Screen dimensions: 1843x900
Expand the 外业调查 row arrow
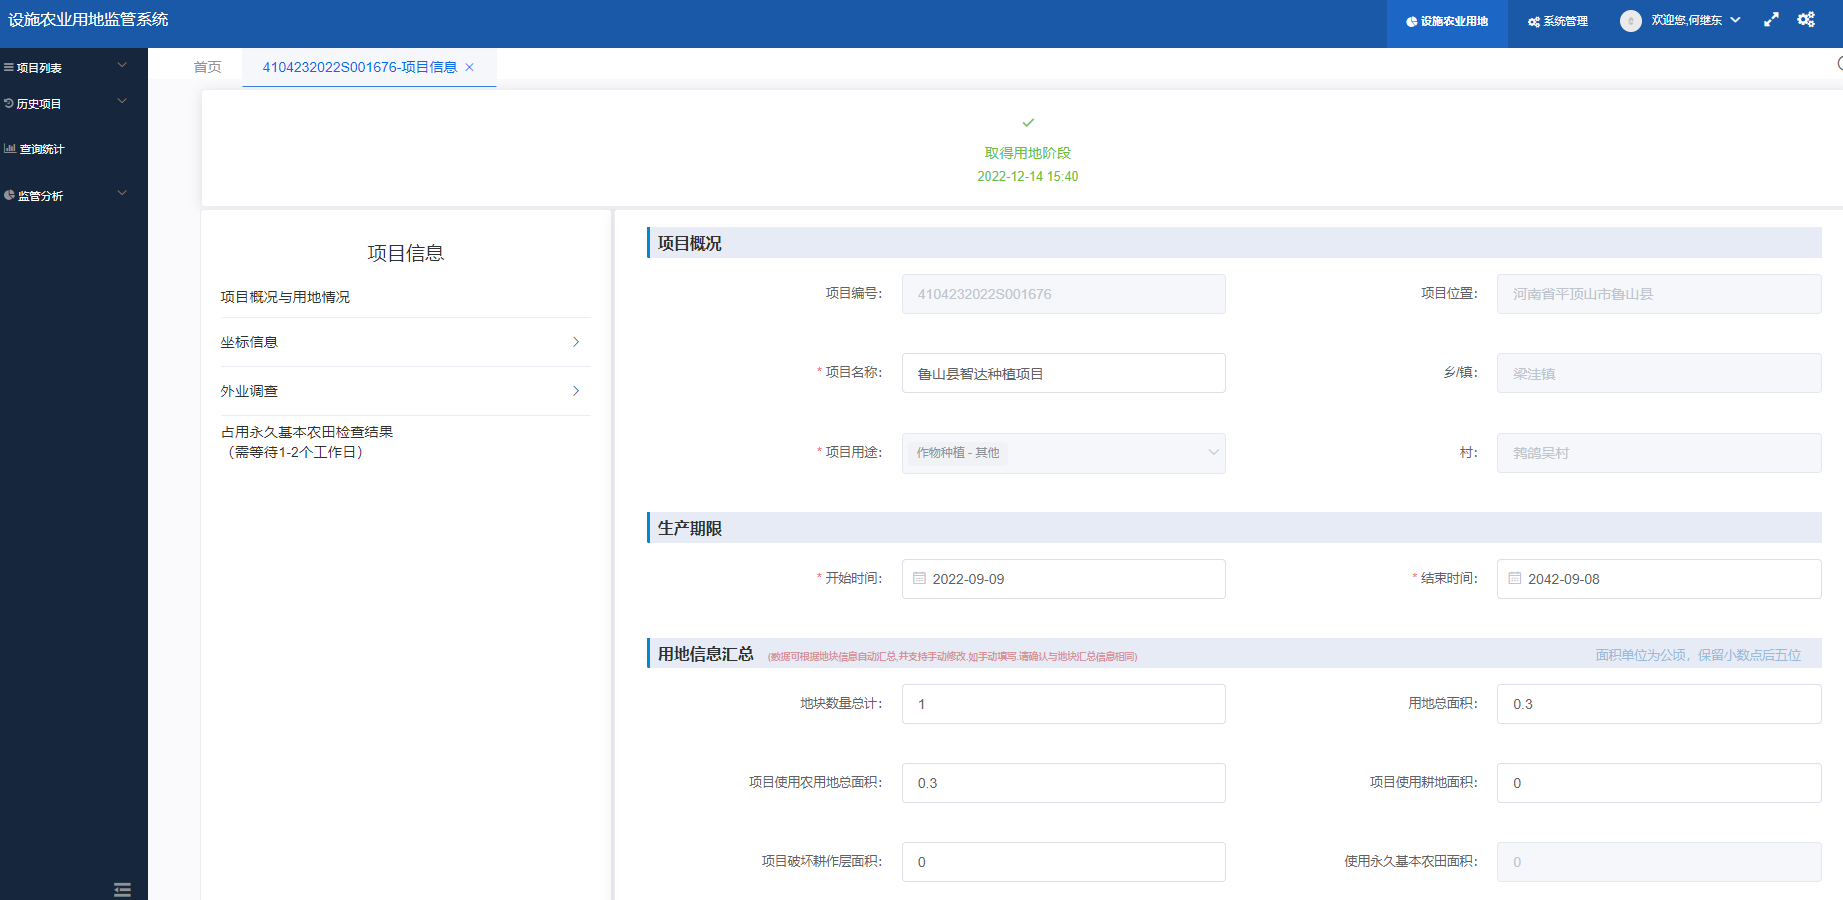[x=576, y=391]
